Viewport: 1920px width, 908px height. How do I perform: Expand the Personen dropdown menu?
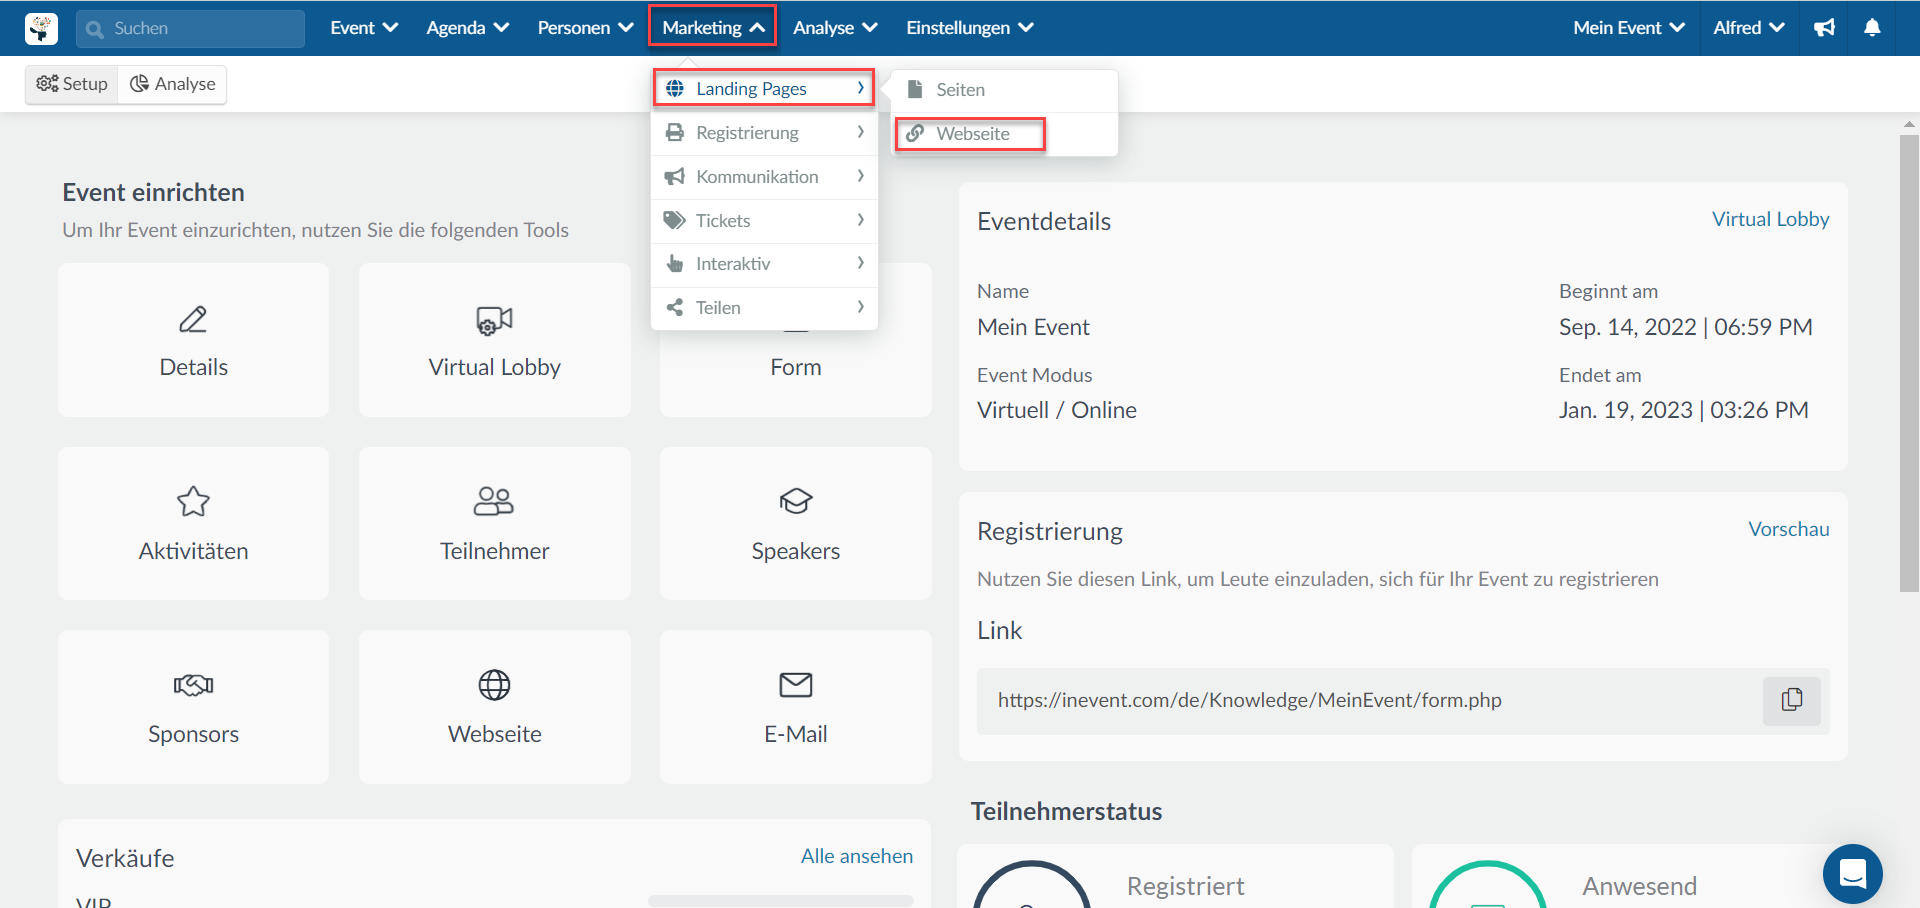[585, 28]
